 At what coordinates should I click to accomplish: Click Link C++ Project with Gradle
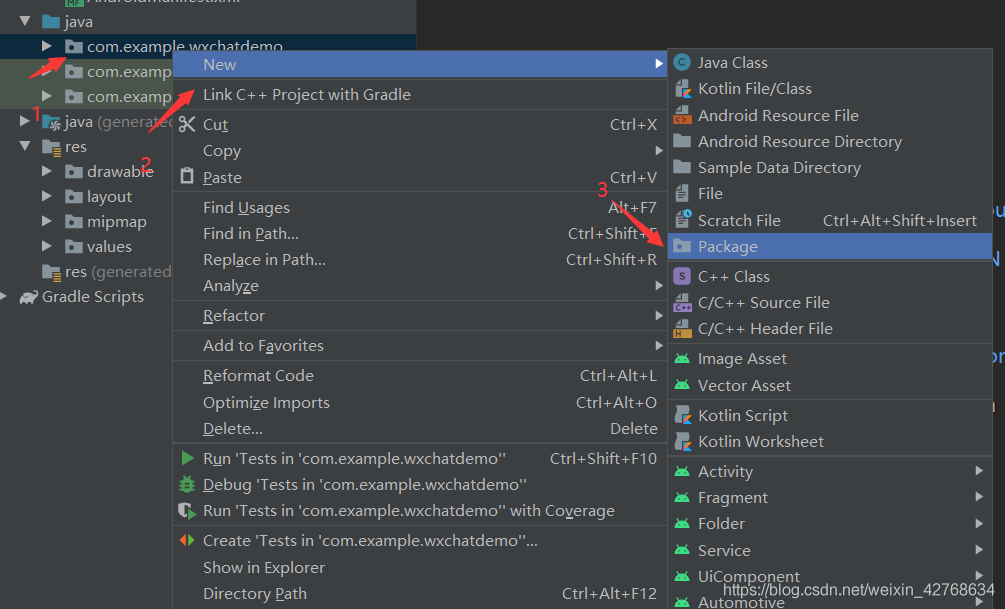pos(306,94)
